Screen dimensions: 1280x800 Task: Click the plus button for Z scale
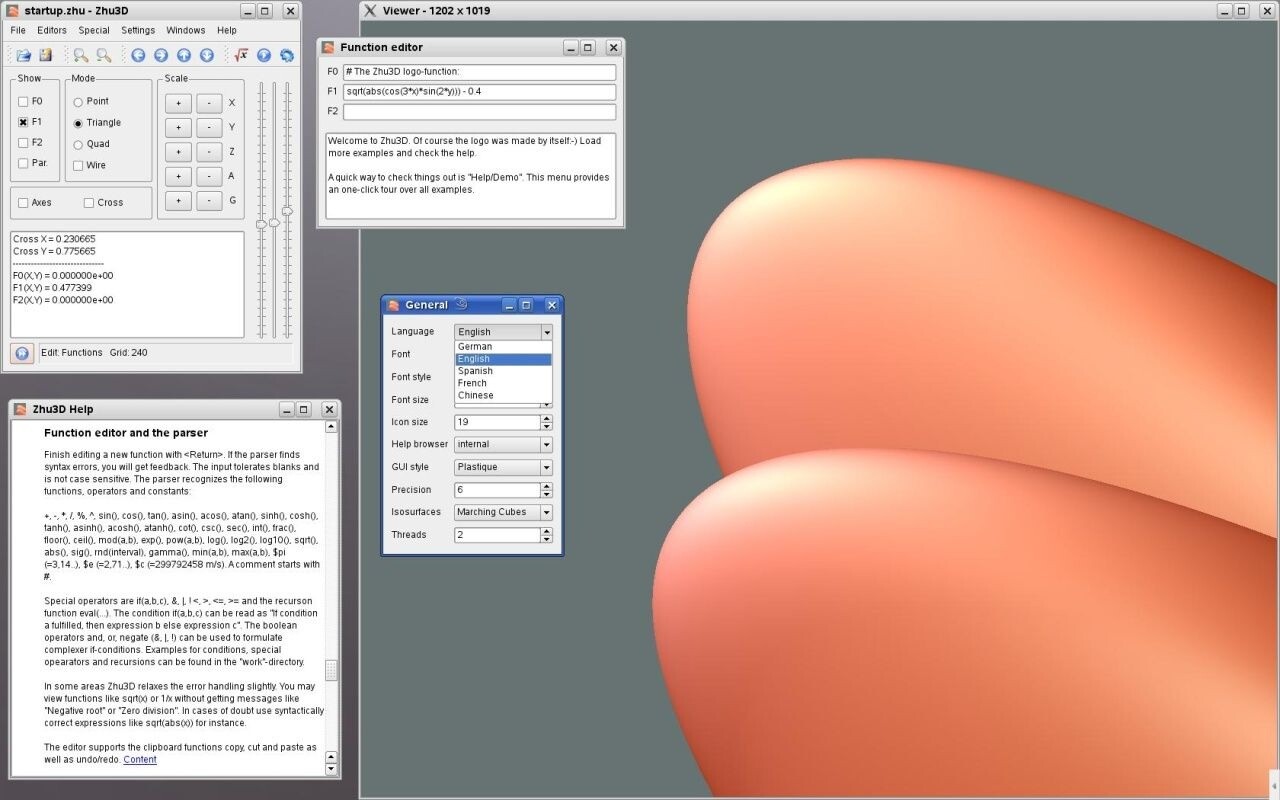click(x=178, y=152)
